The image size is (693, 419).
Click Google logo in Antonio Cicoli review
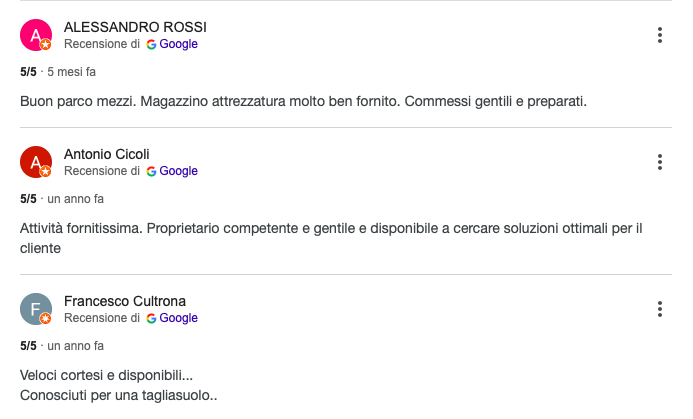151,171
